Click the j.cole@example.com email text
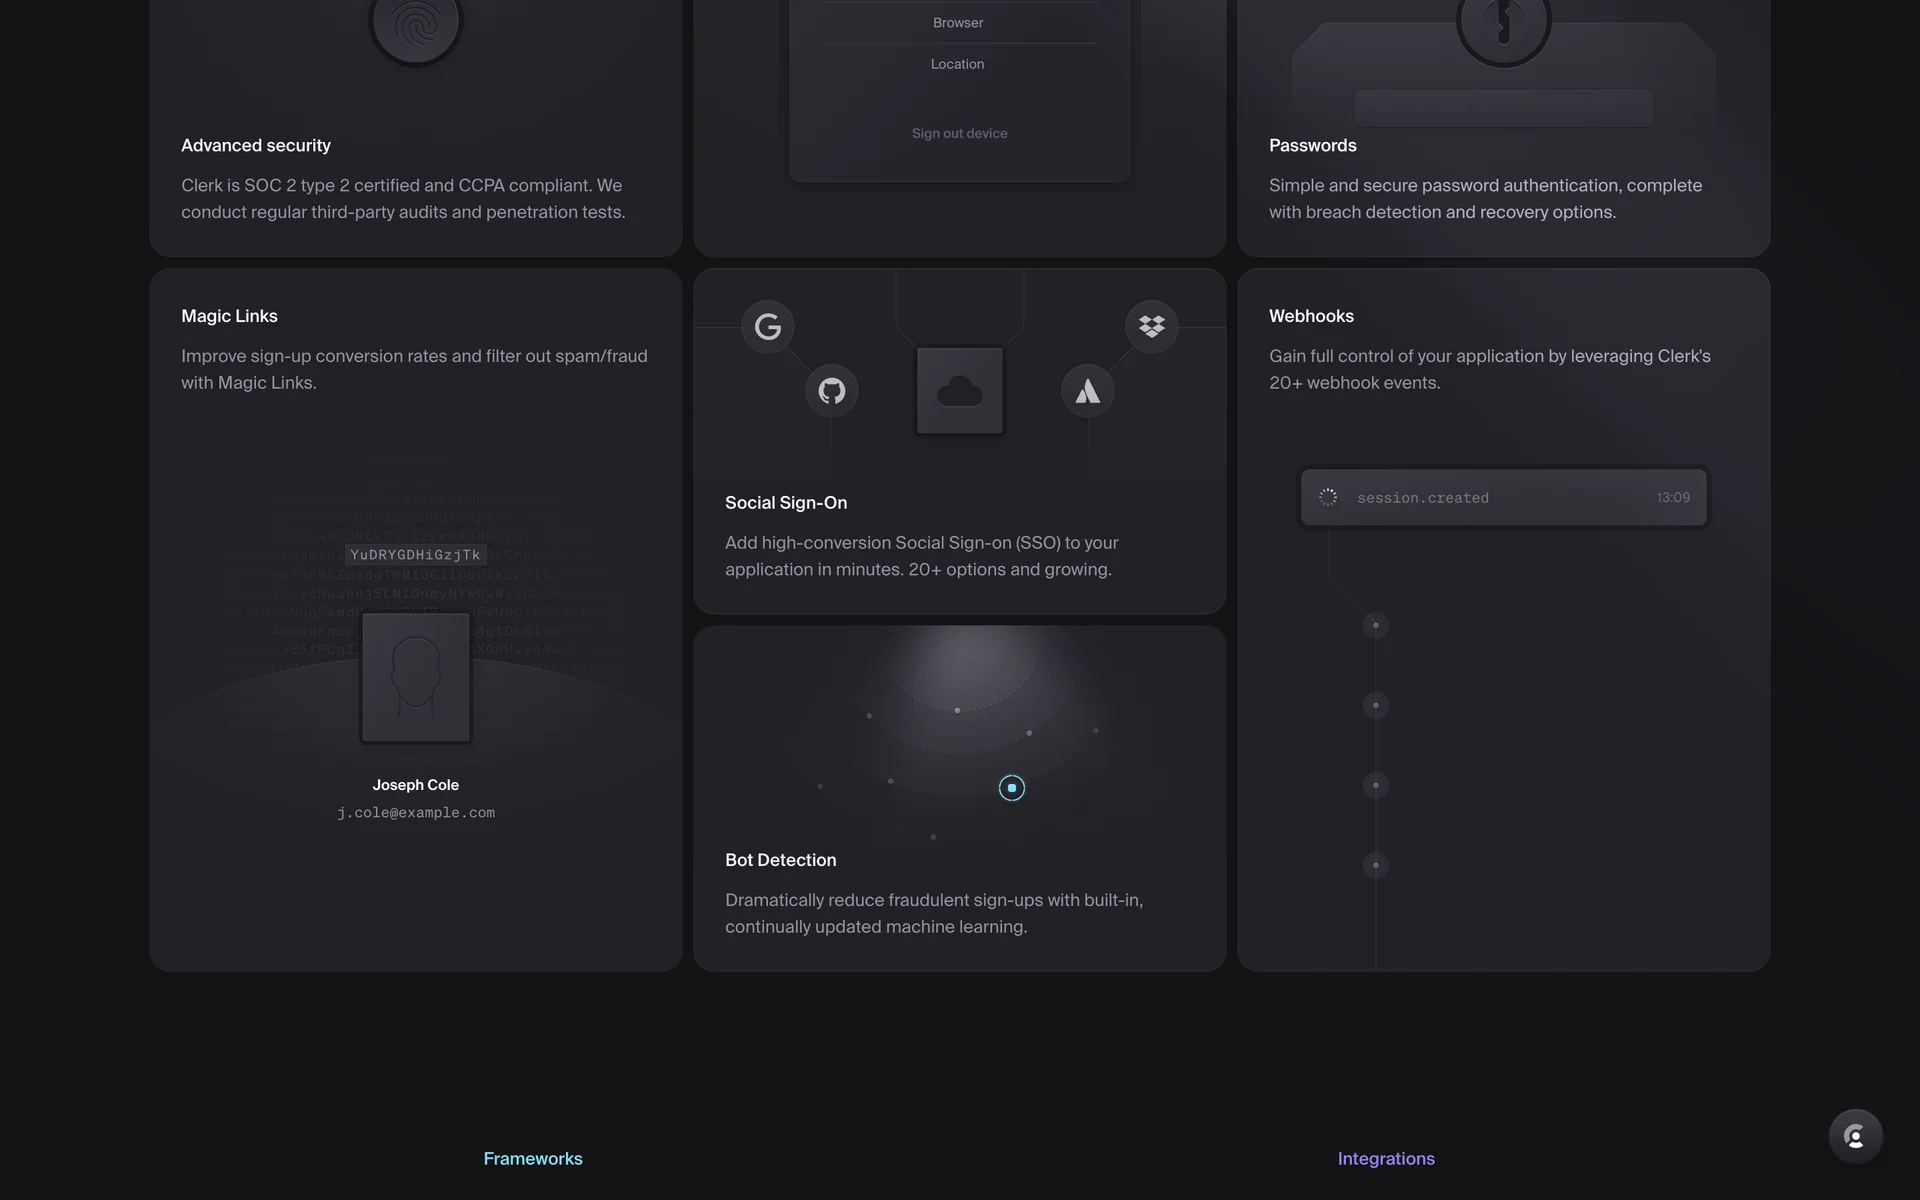Viewport: 1920px width, 1200px height. (x=415, y=813)
